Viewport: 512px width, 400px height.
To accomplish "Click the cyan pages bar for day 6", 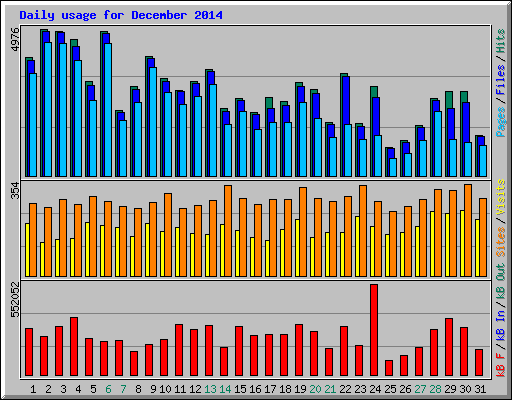I will click(x=108, y=110).
